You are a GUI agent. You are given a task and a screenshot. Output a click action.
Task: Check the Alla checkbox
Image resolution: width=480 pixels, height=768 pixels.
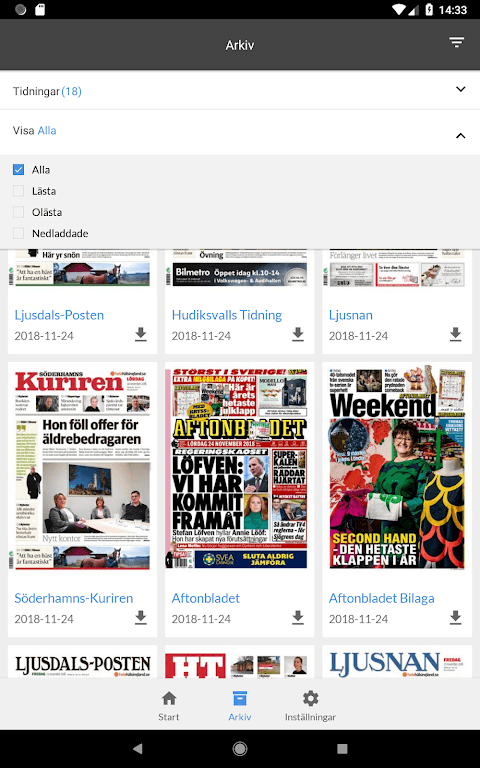[18, 169]
